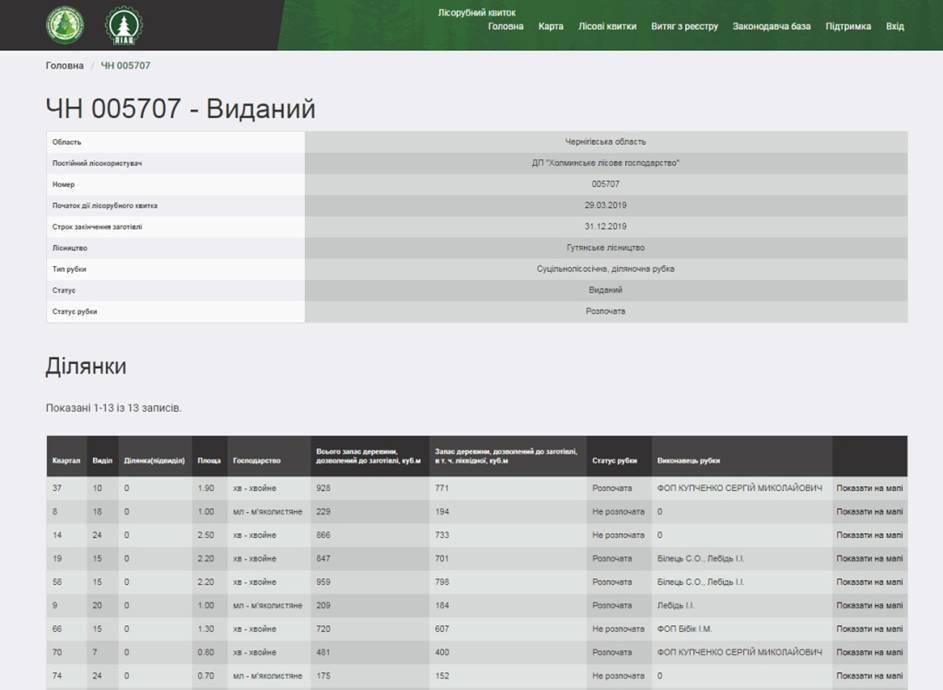Show квартал 74 plot on the map

pos(869,676)
